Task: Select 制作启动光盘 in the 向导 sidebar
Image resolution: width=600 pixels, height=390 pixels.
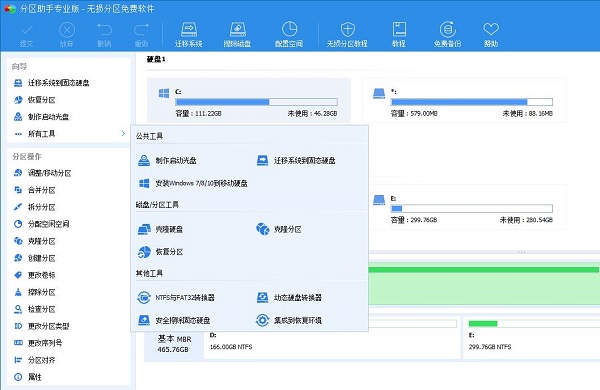Action: [x=41, y=117]
